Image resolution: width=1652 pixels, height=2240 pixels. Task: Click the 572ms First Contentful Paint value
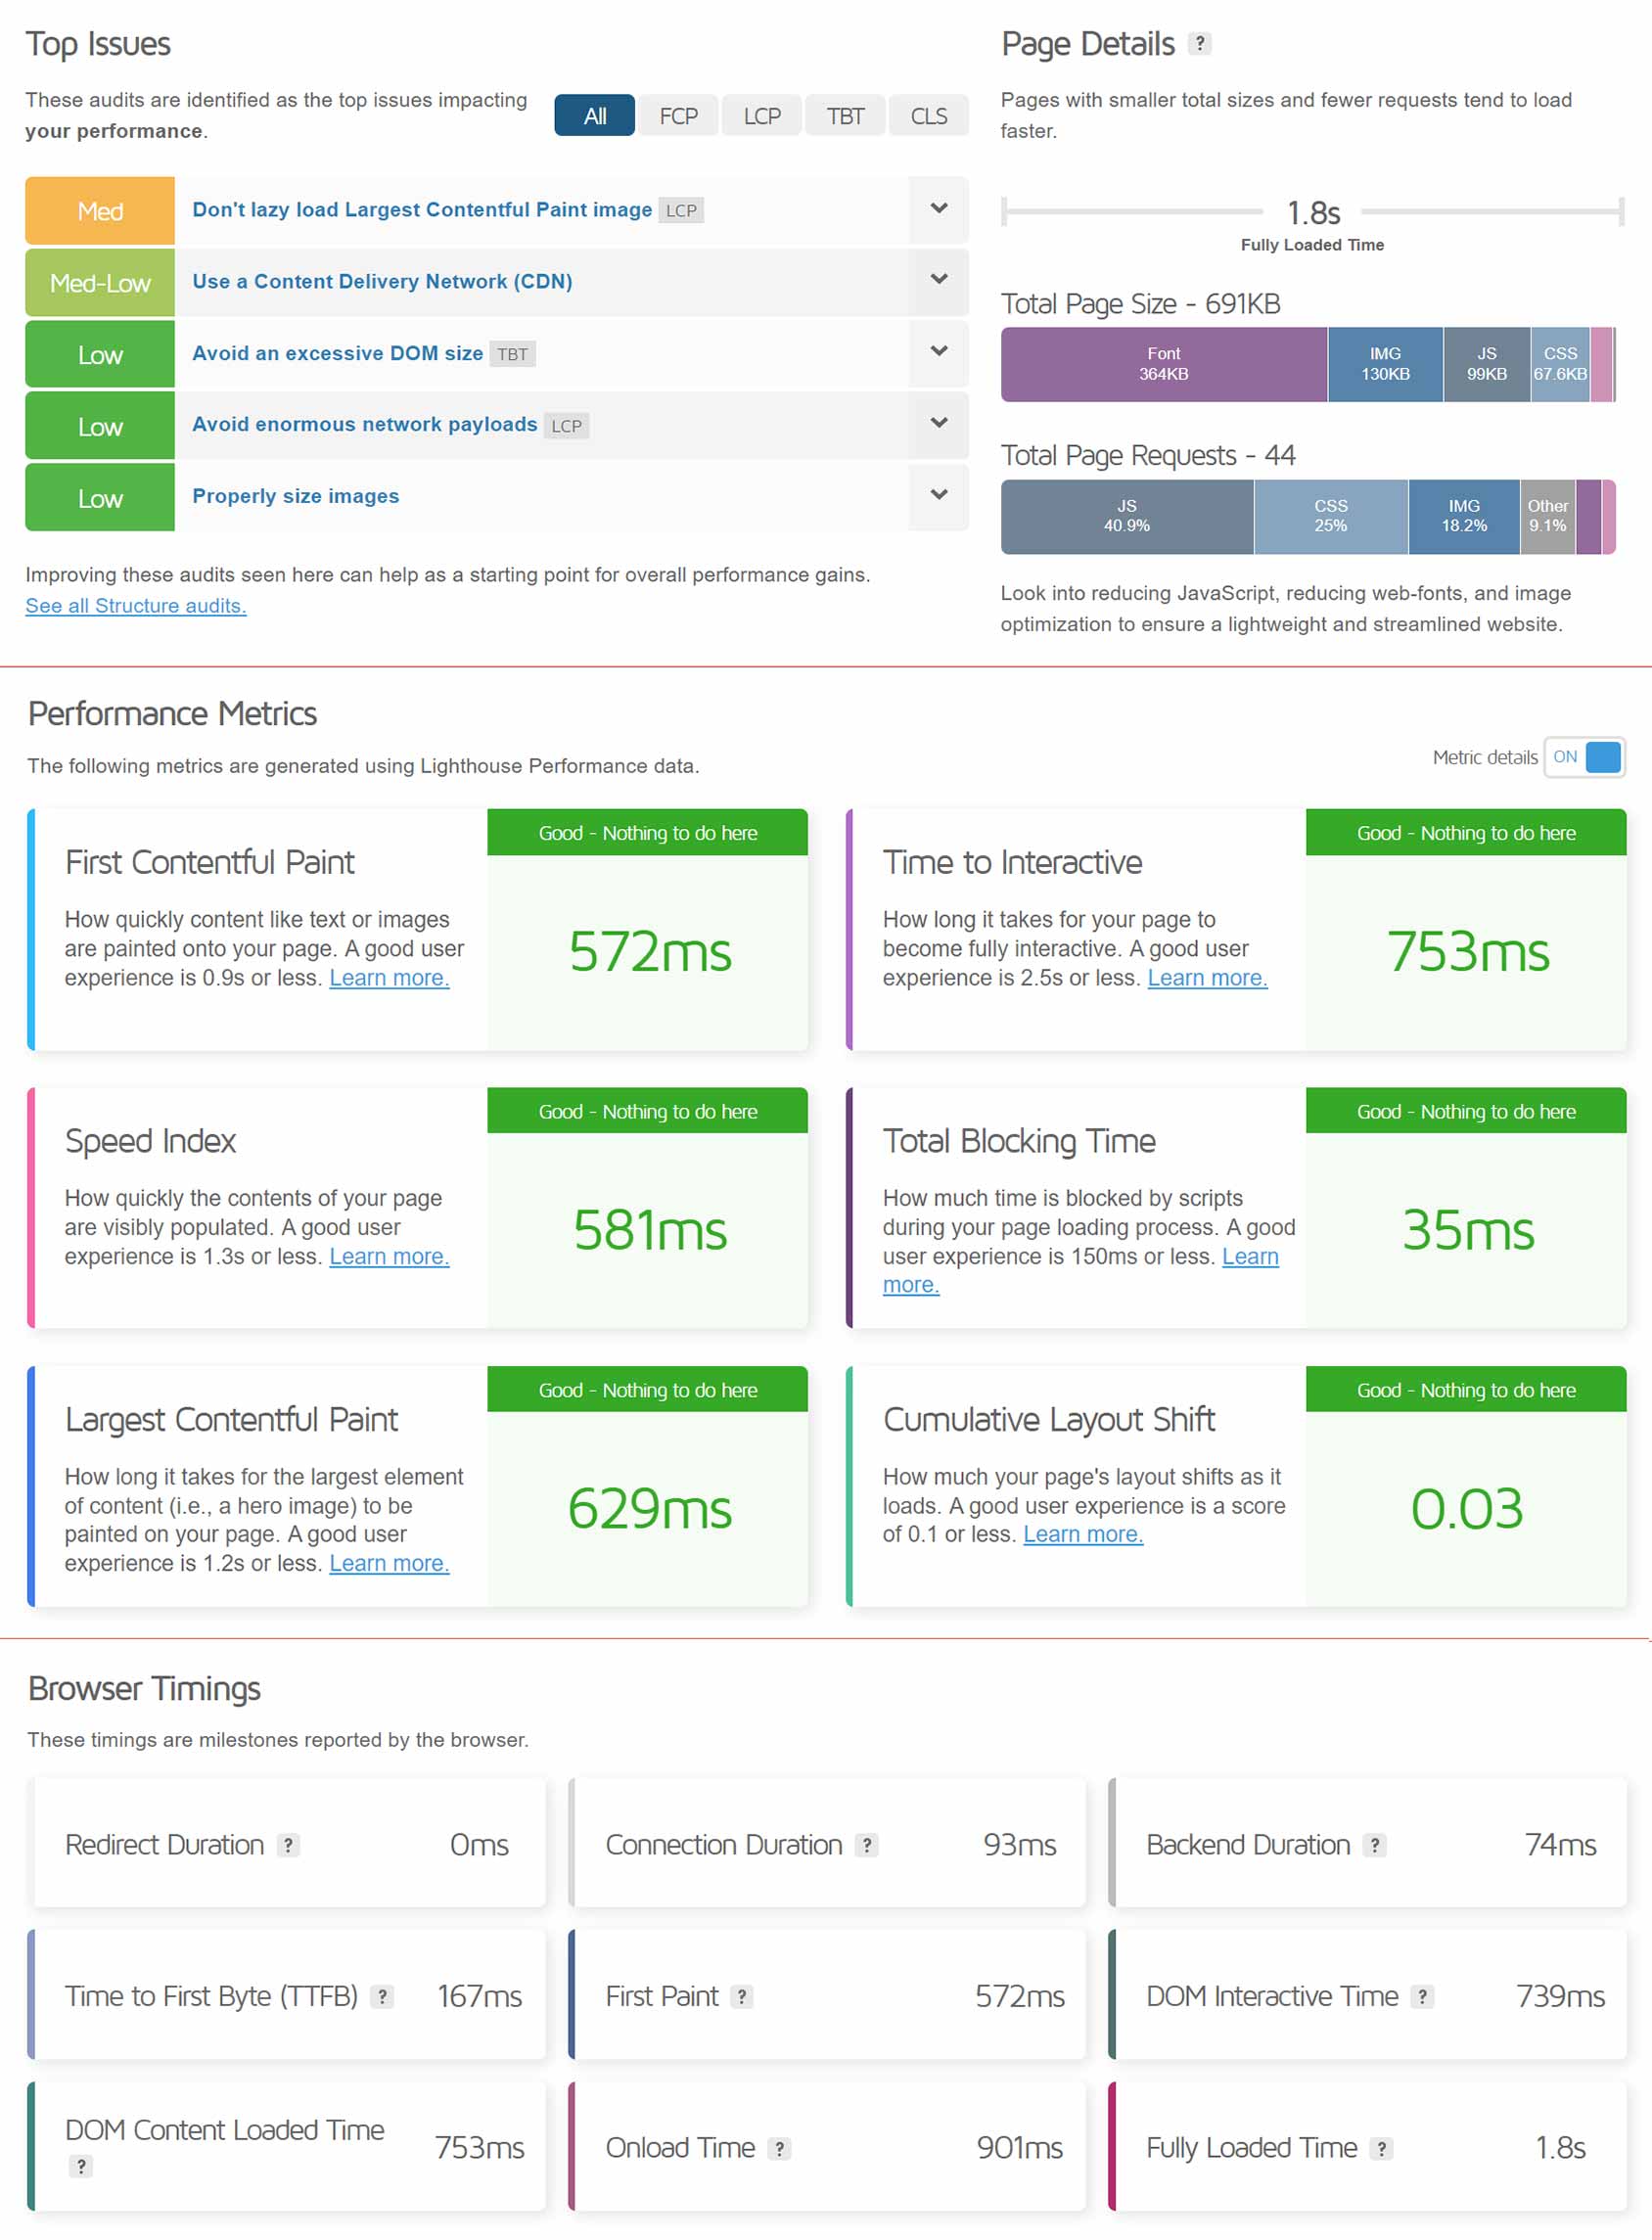pyautogui.click(x=650, y=952)
